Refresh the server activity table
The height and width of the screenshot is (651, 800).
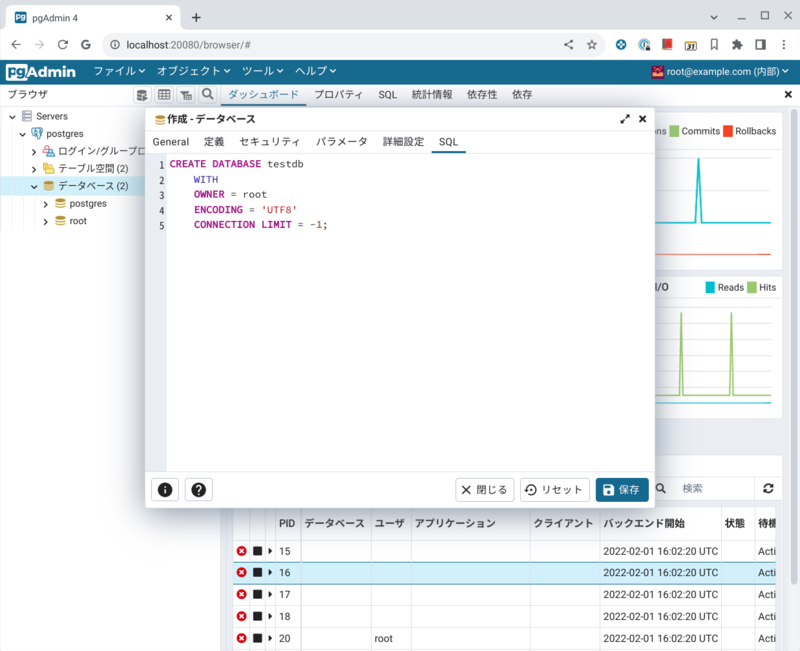coord(768,488)
